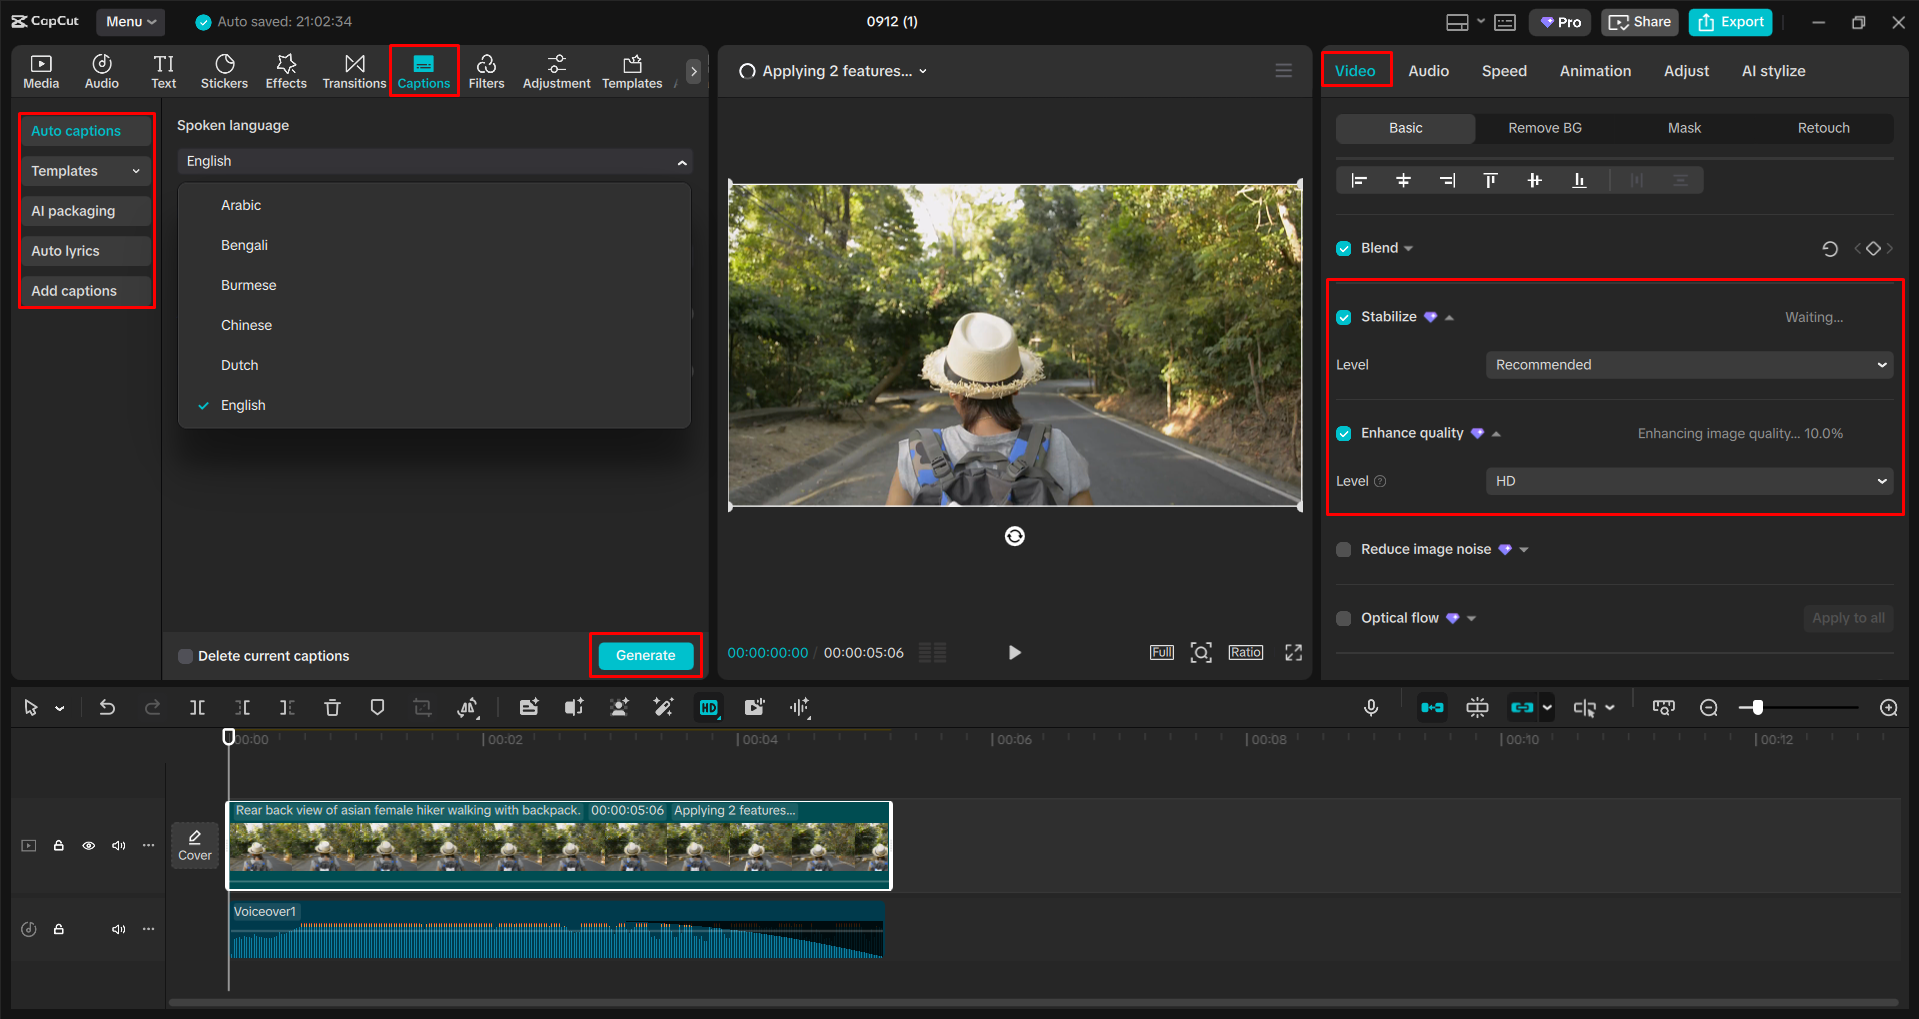
Task: Select Chinese from spoken language list
Action: pos(246,325)
